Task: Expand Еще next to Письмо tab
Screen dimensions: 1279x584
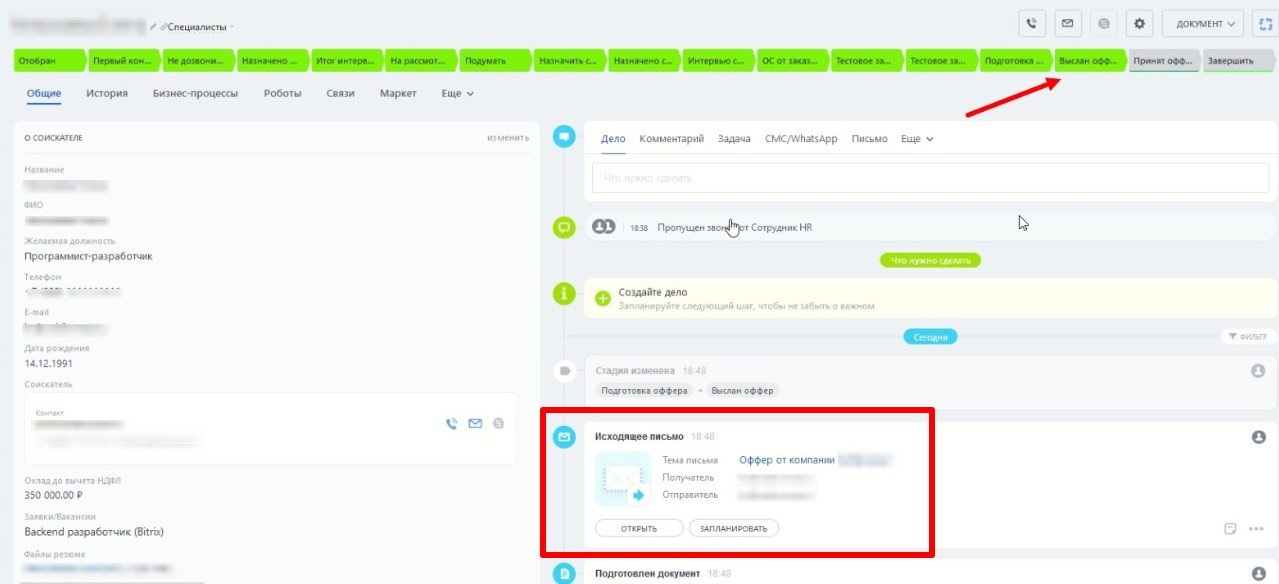Action: pos(917,139)
